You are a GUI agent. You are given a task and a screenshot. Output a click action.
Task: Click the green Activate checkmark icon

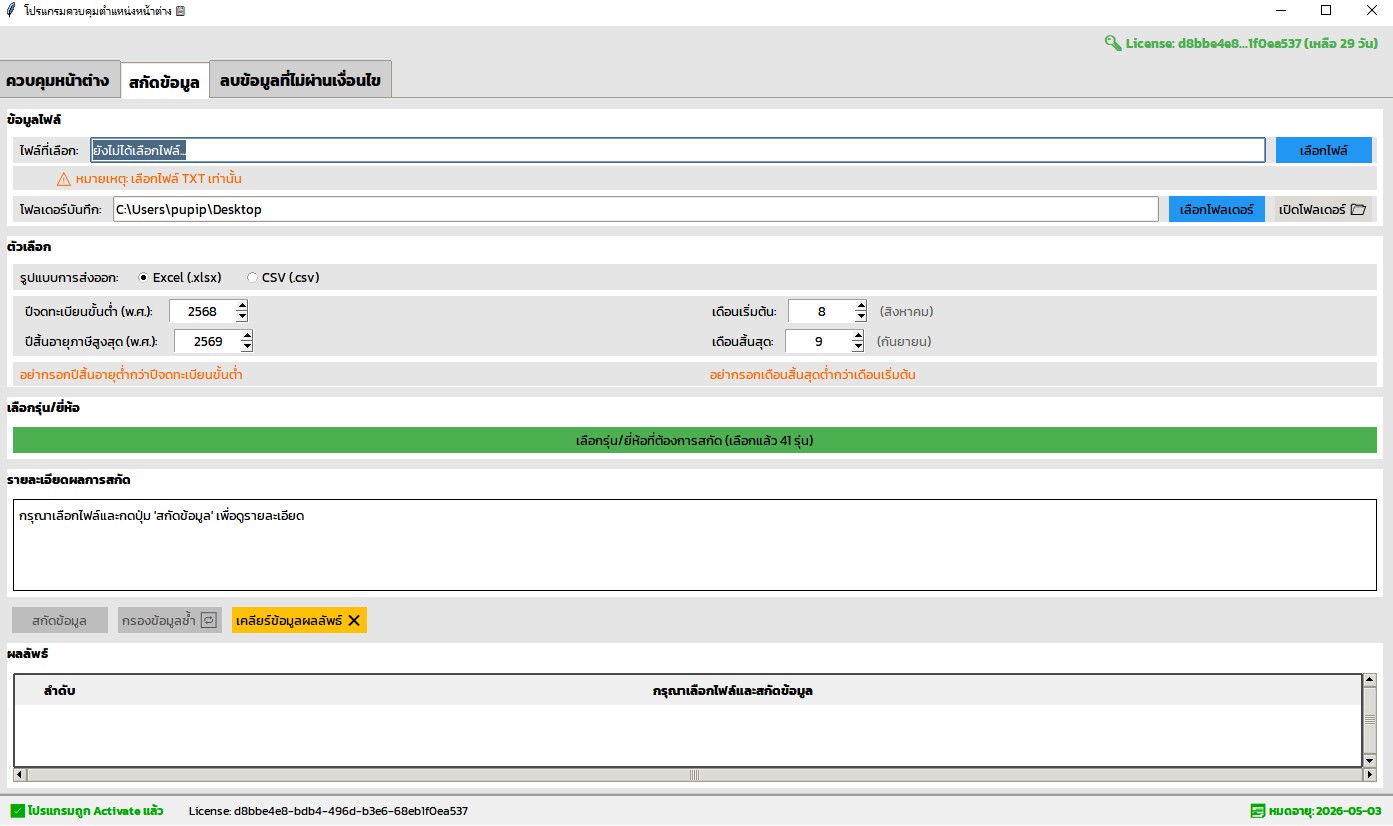17,811
